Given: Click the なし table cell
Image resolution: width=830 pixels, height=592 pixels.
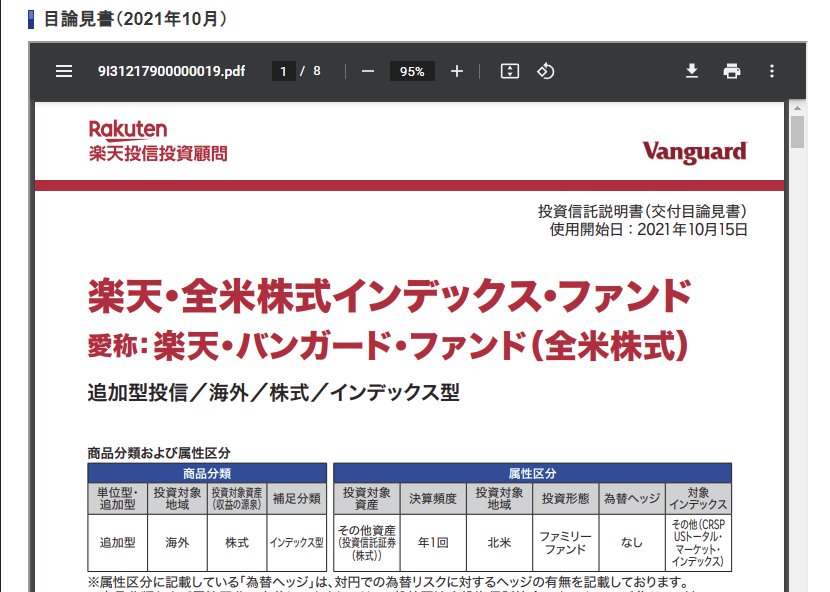Looking at the screenshot, I should (x=631, y=543).
